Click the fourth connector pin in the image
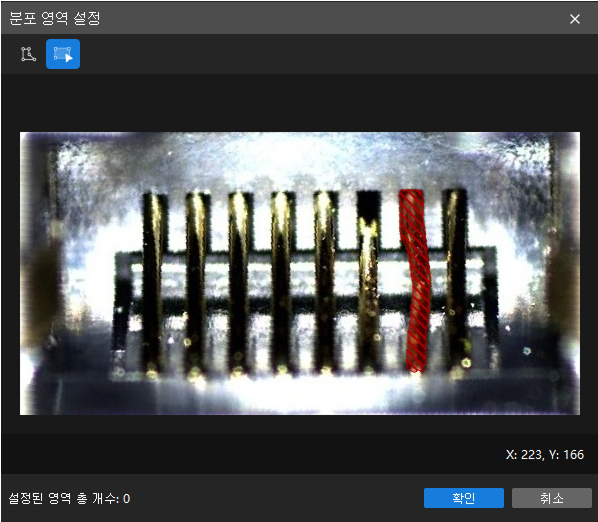Image resolution: width=598 pixels, height=522 pixels. point(283,282)
